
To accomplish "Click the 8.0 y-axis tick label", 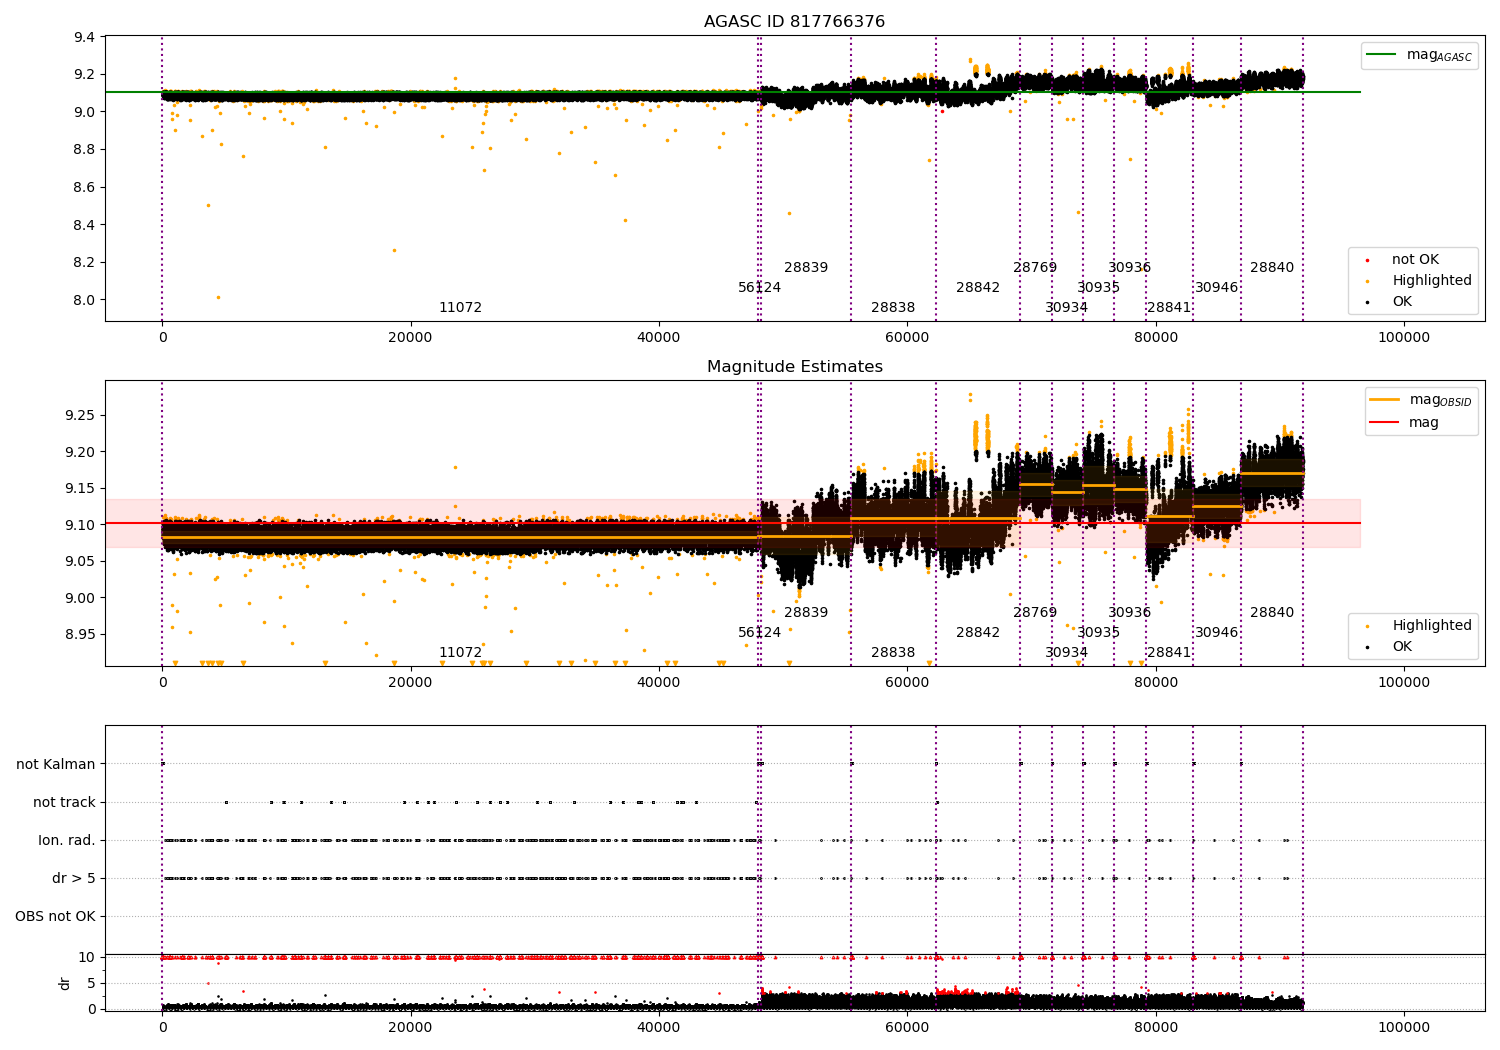I will pos(85,300).
